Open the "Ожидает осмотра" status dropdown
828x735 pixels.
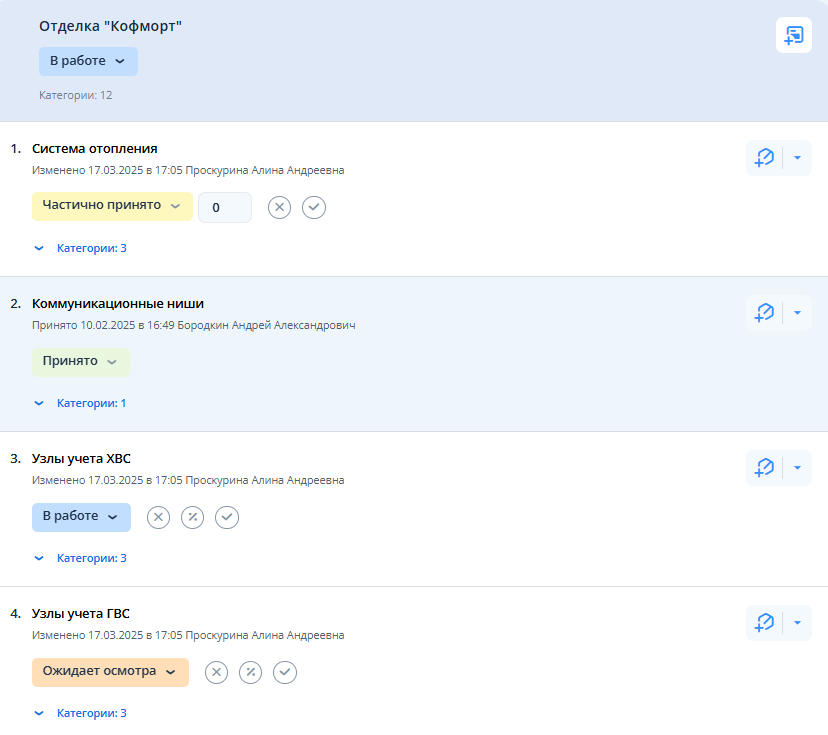coord(109,672)
